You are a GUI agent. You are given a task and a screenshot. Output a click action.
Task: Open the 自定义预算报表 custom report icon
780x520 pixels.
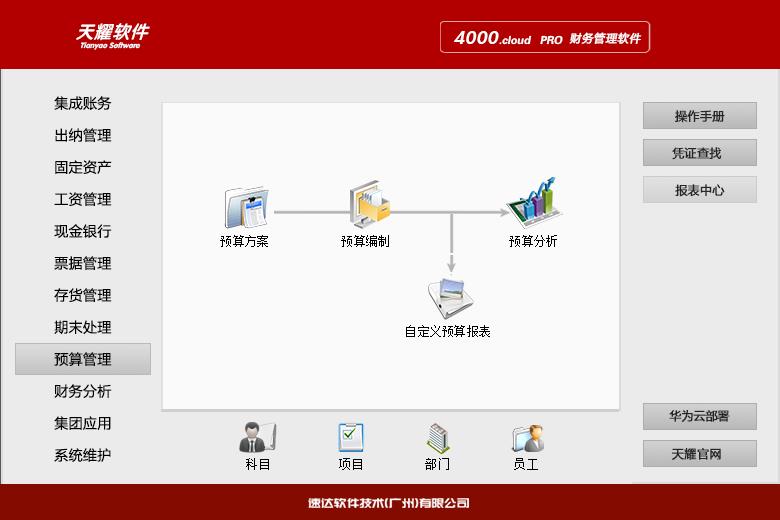click(449, 297)
